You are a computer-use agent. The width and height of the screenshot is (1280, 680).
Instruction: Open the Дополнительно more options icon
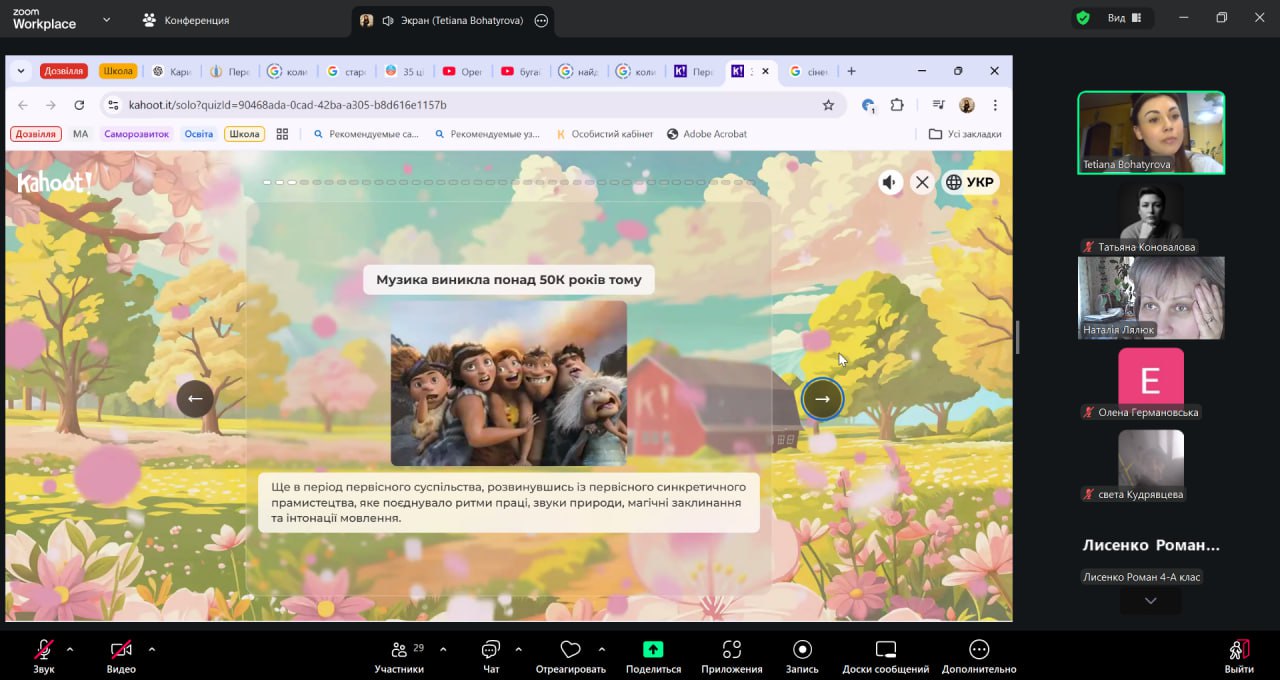(x=979, y=650)
